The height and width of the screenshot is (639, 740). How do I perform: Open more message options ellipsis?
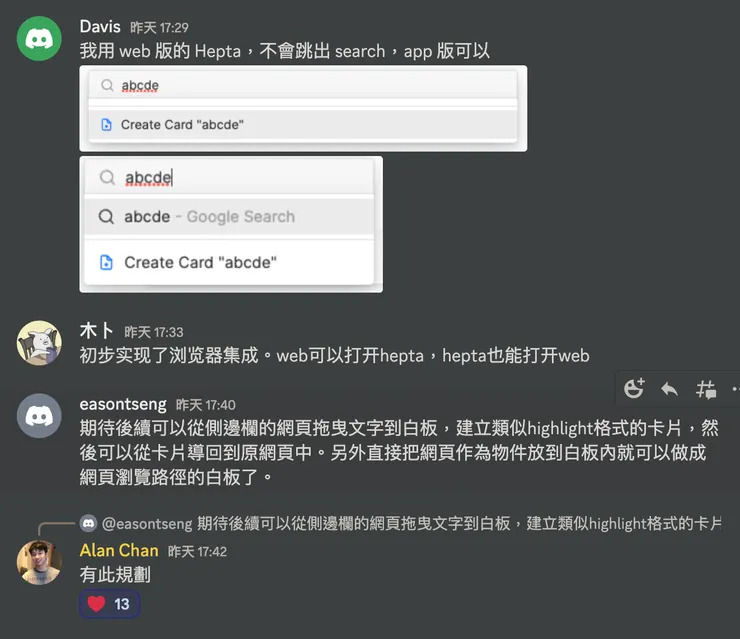(x=736, y=389)
